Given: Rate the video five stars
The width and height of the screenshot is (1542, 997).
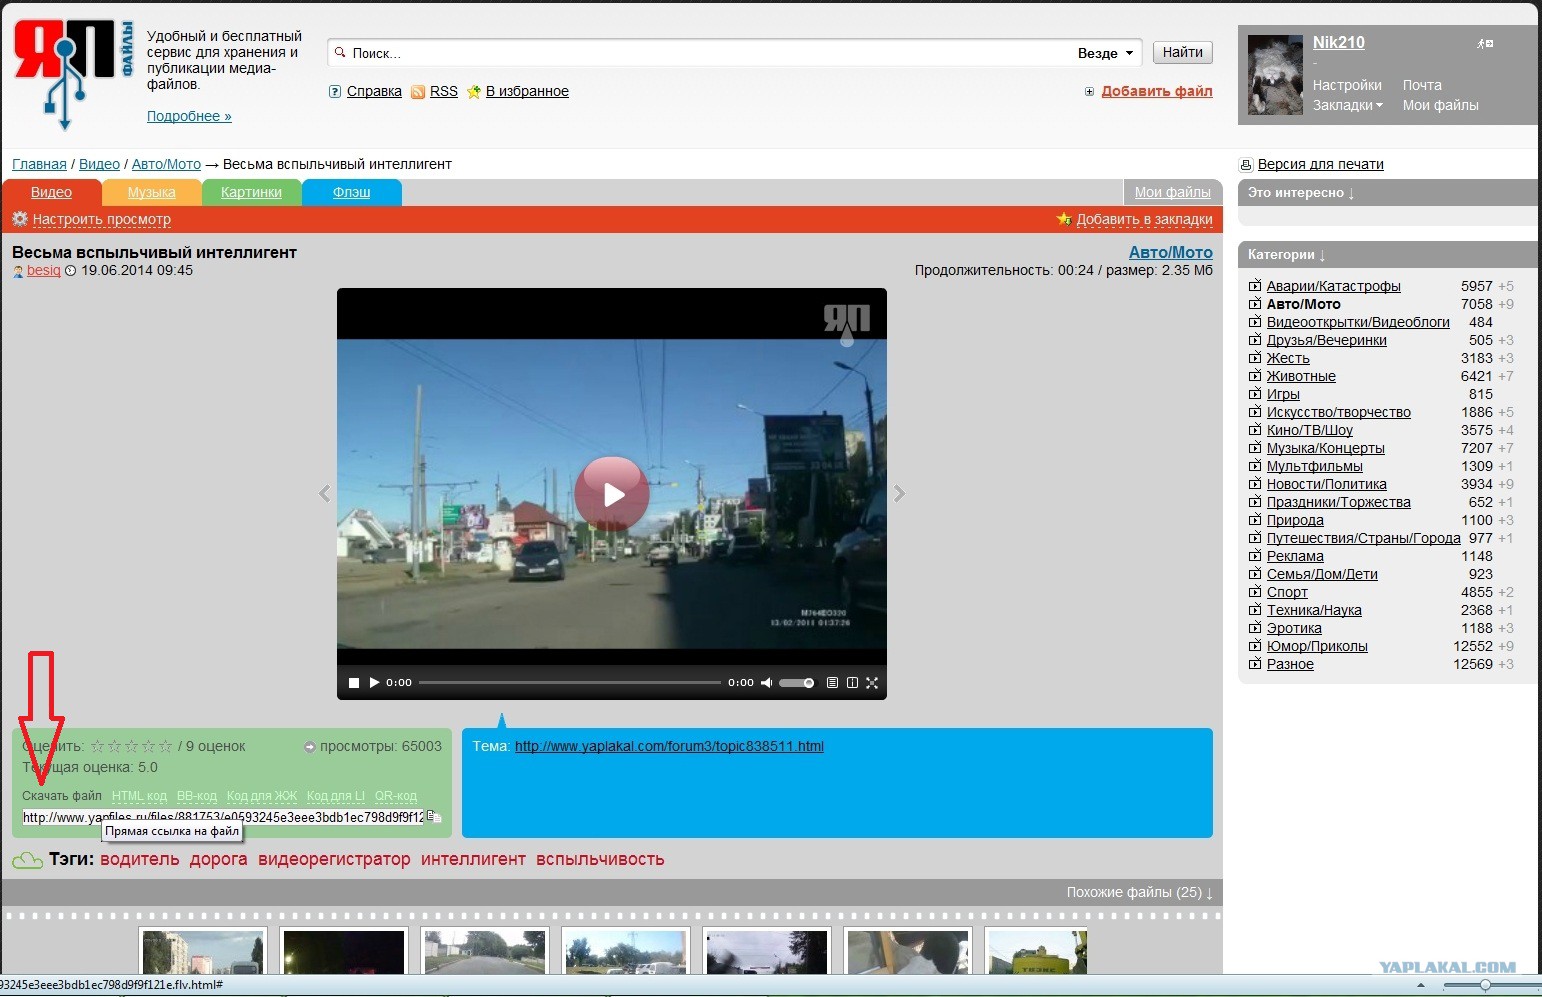Looking at the screenshot, I should pos(166,746).
